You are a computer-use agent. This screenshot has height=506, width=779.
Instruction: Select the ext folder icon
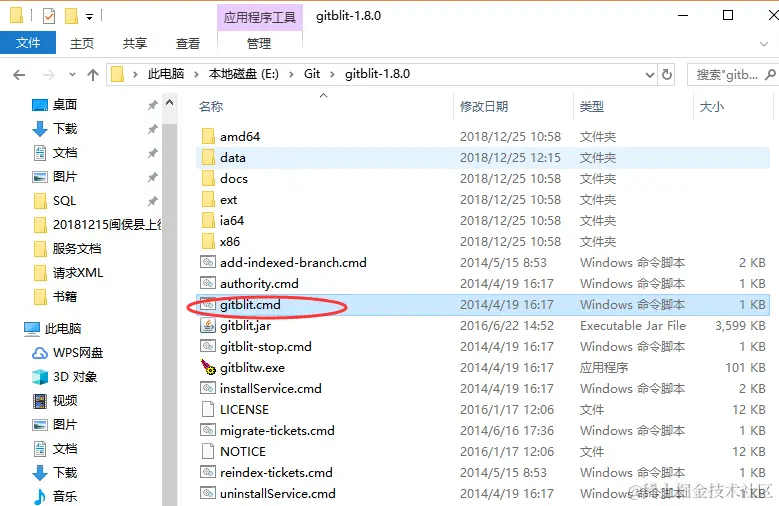208,199
